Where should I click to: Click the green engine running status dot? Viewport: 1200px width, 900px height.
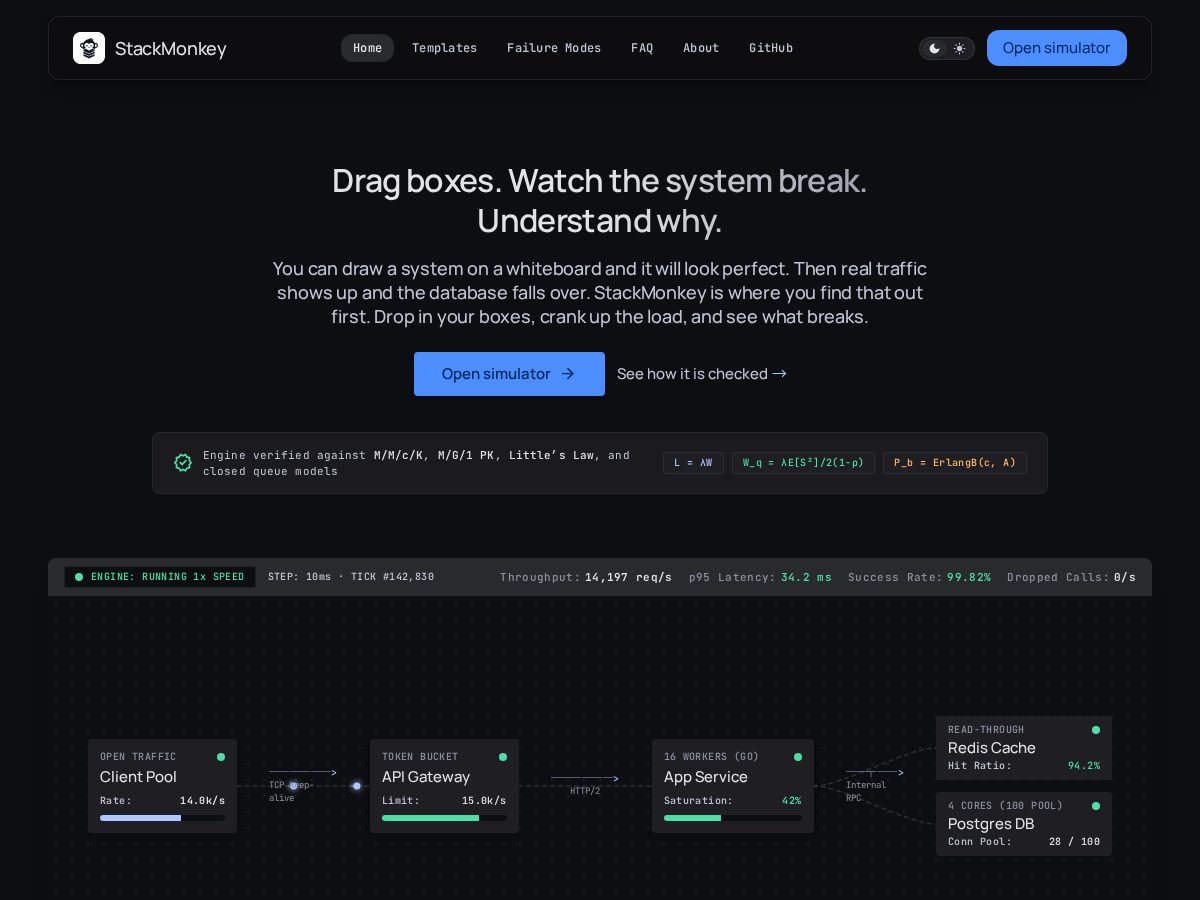79,577
